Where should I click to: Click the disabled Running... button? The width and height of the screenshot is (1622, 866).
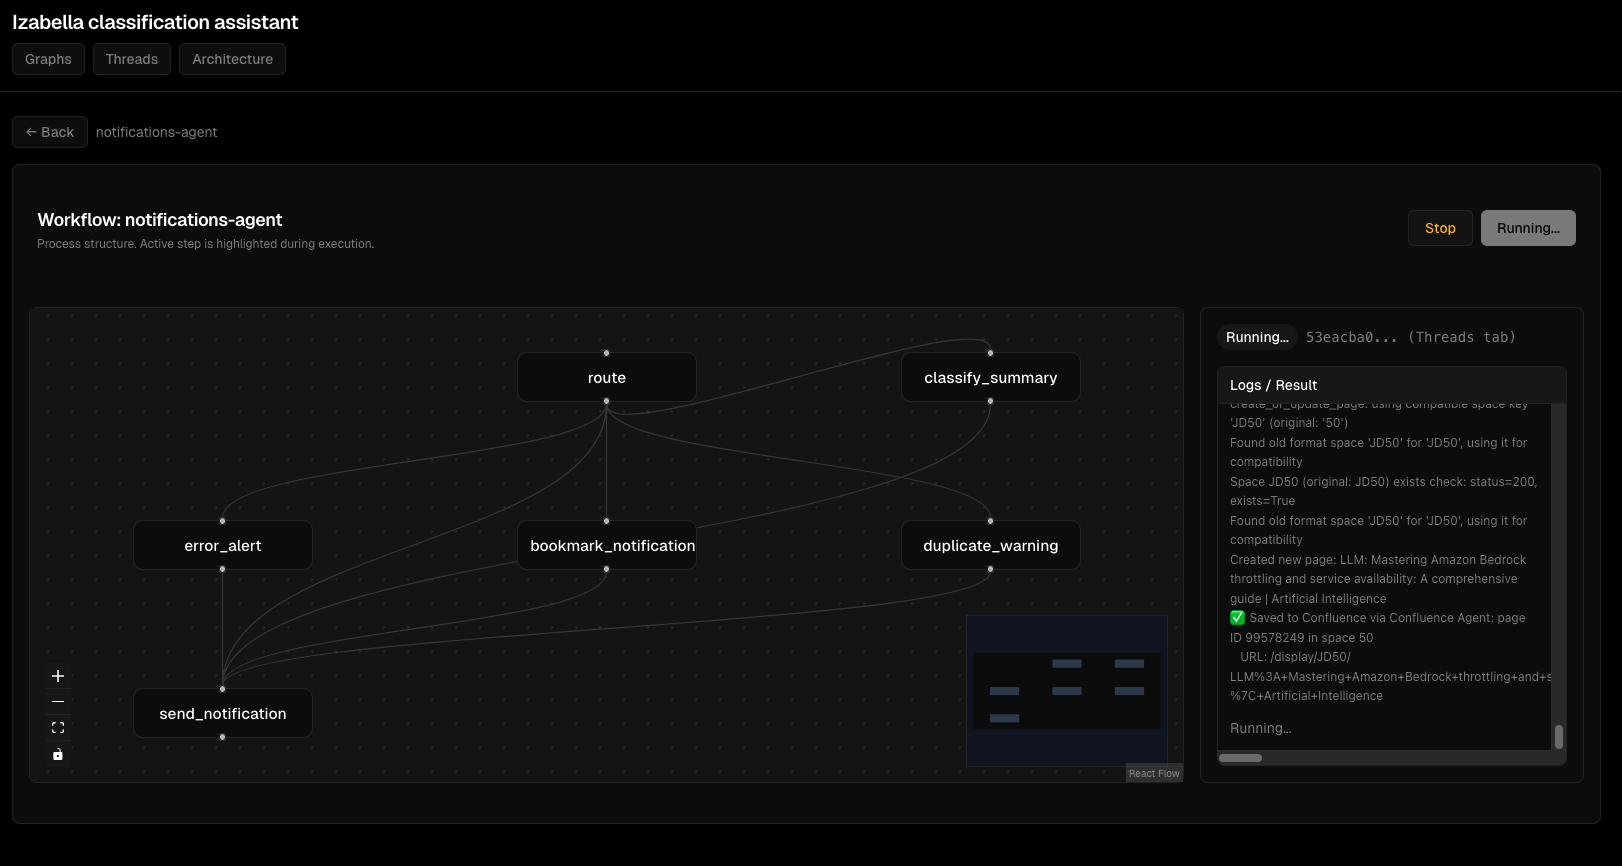click(1528, 228)
